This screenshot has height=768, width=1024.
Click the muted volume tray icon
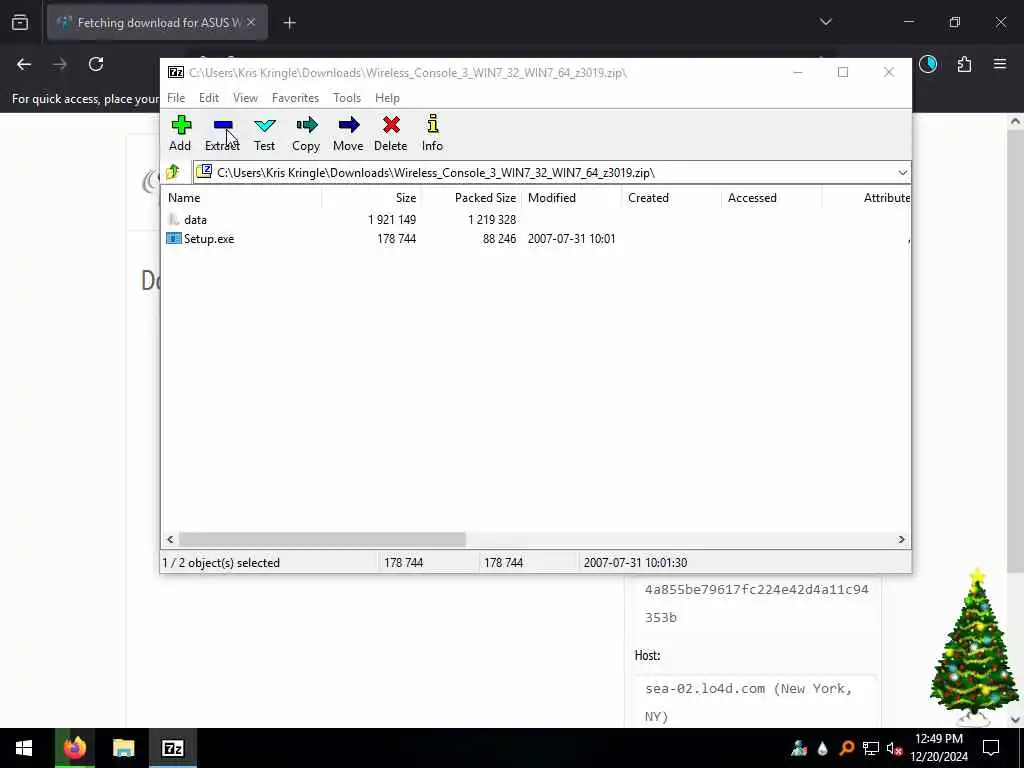coord(894,749)
